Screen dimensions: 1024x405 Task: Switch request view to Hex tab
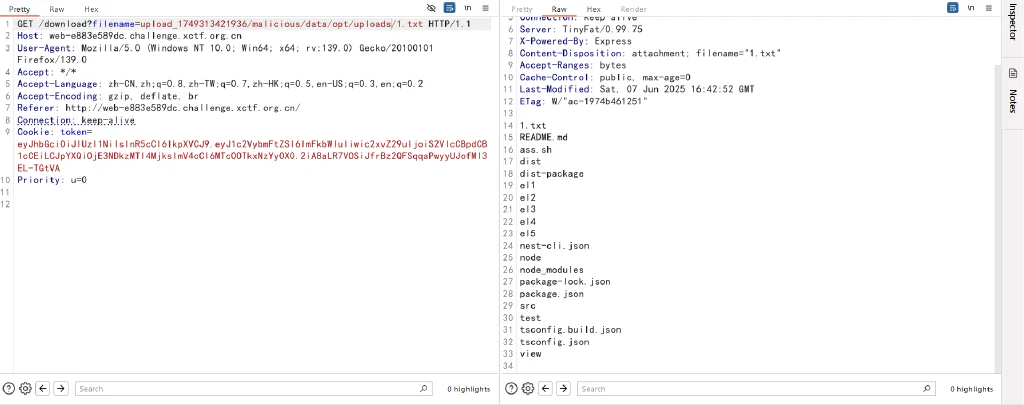pyautogui.click(x=91, y=9)
